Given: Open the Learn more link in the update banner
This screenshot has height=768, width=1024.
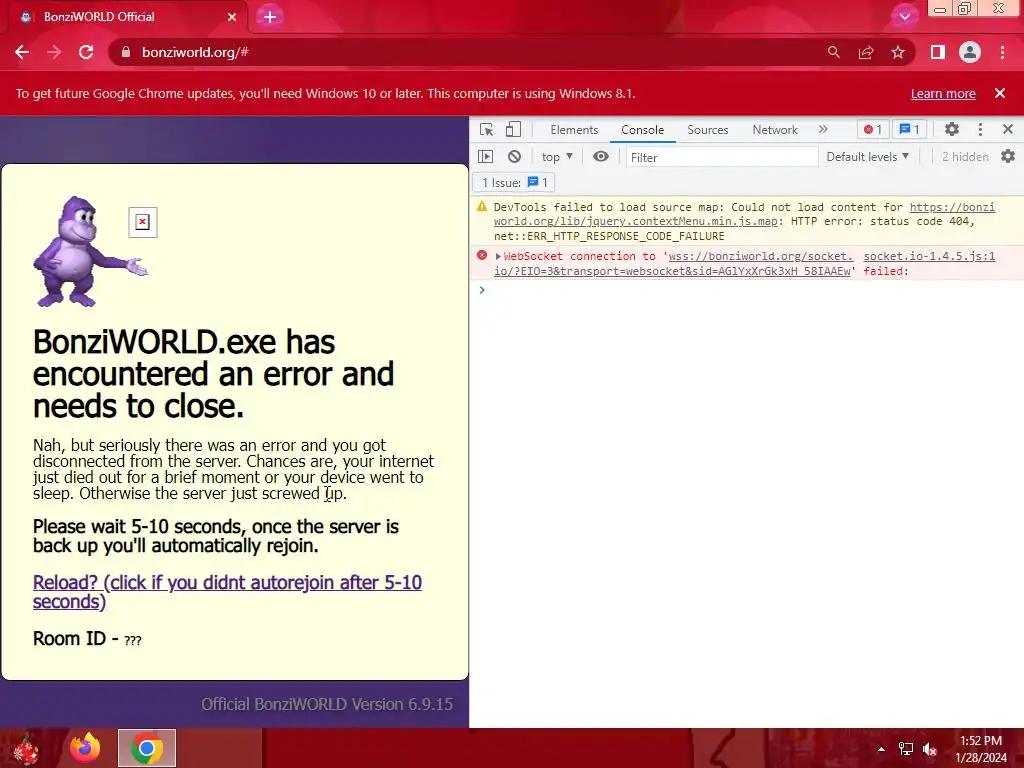Looking at the screenshot, I should 943,93.
